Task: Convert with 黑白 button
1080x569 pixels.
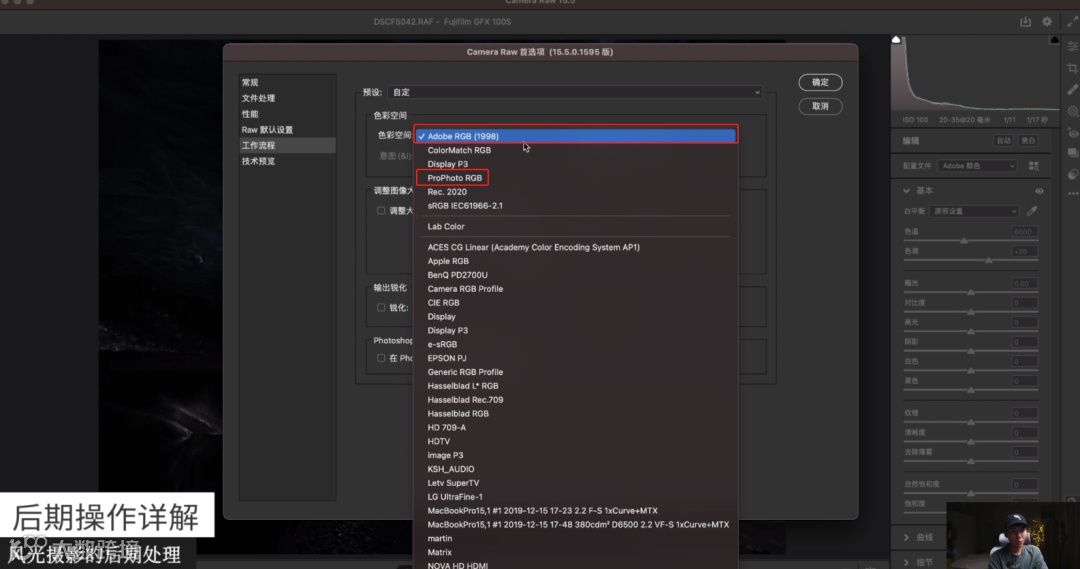Action: tap(1028, 141)
